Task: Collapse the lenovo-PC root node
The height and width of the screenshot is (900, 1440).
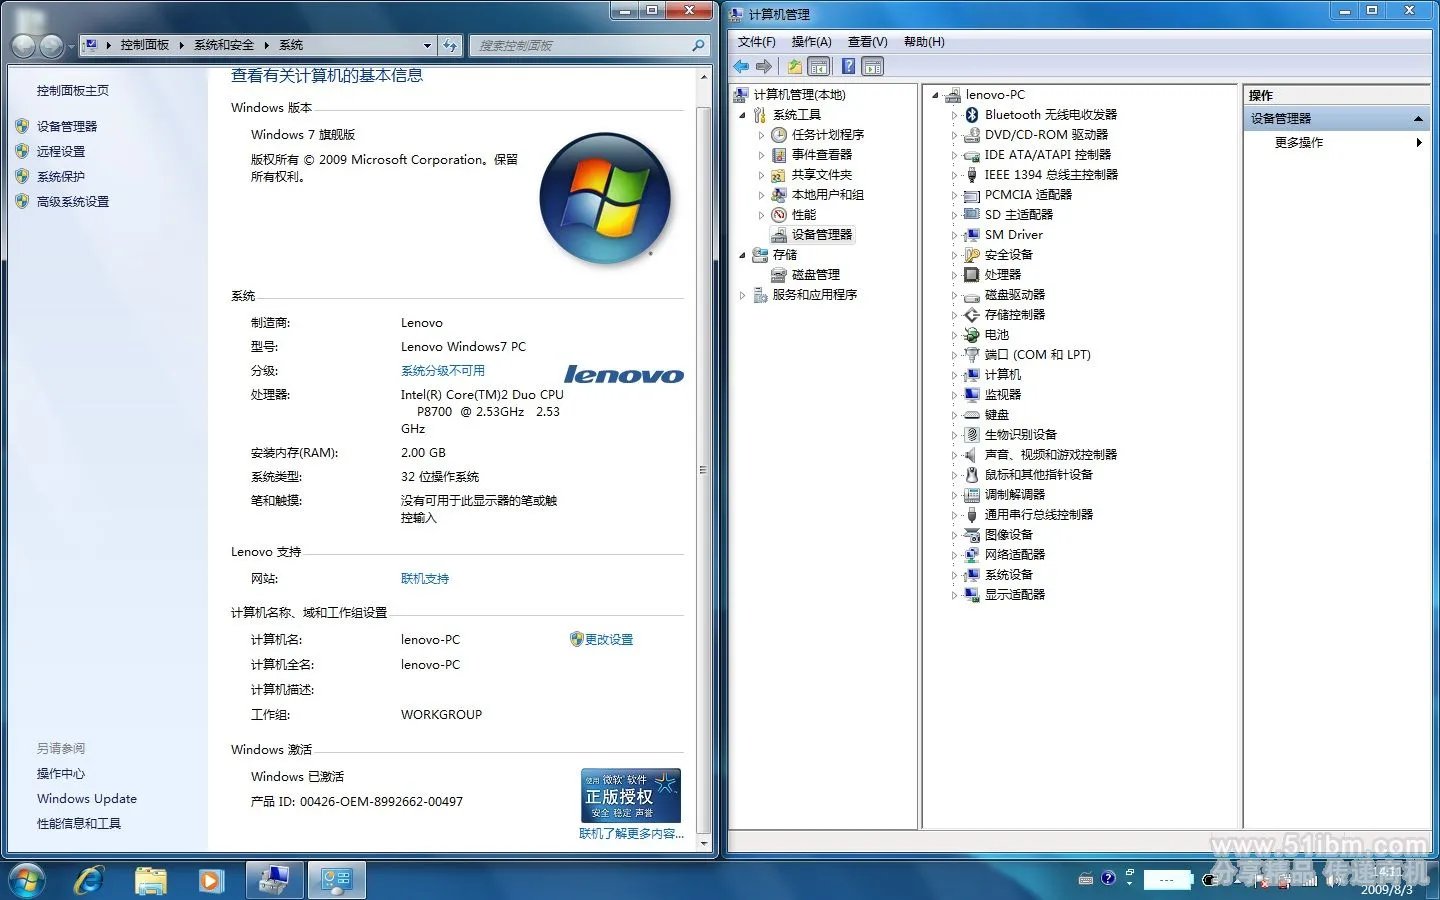Action: pos(935,95)
